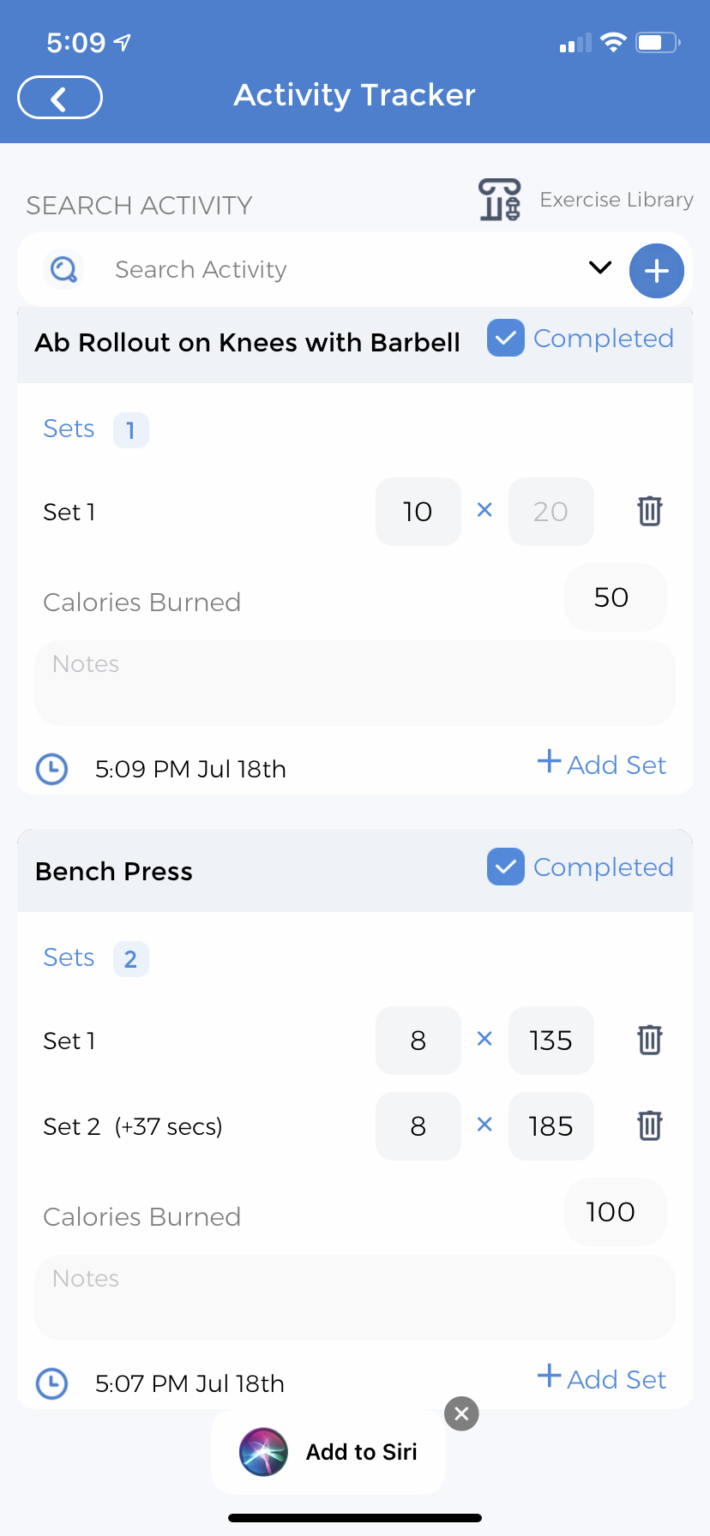
Task: Click the Notes field under Ab Rollout
Action: [354, 683]
